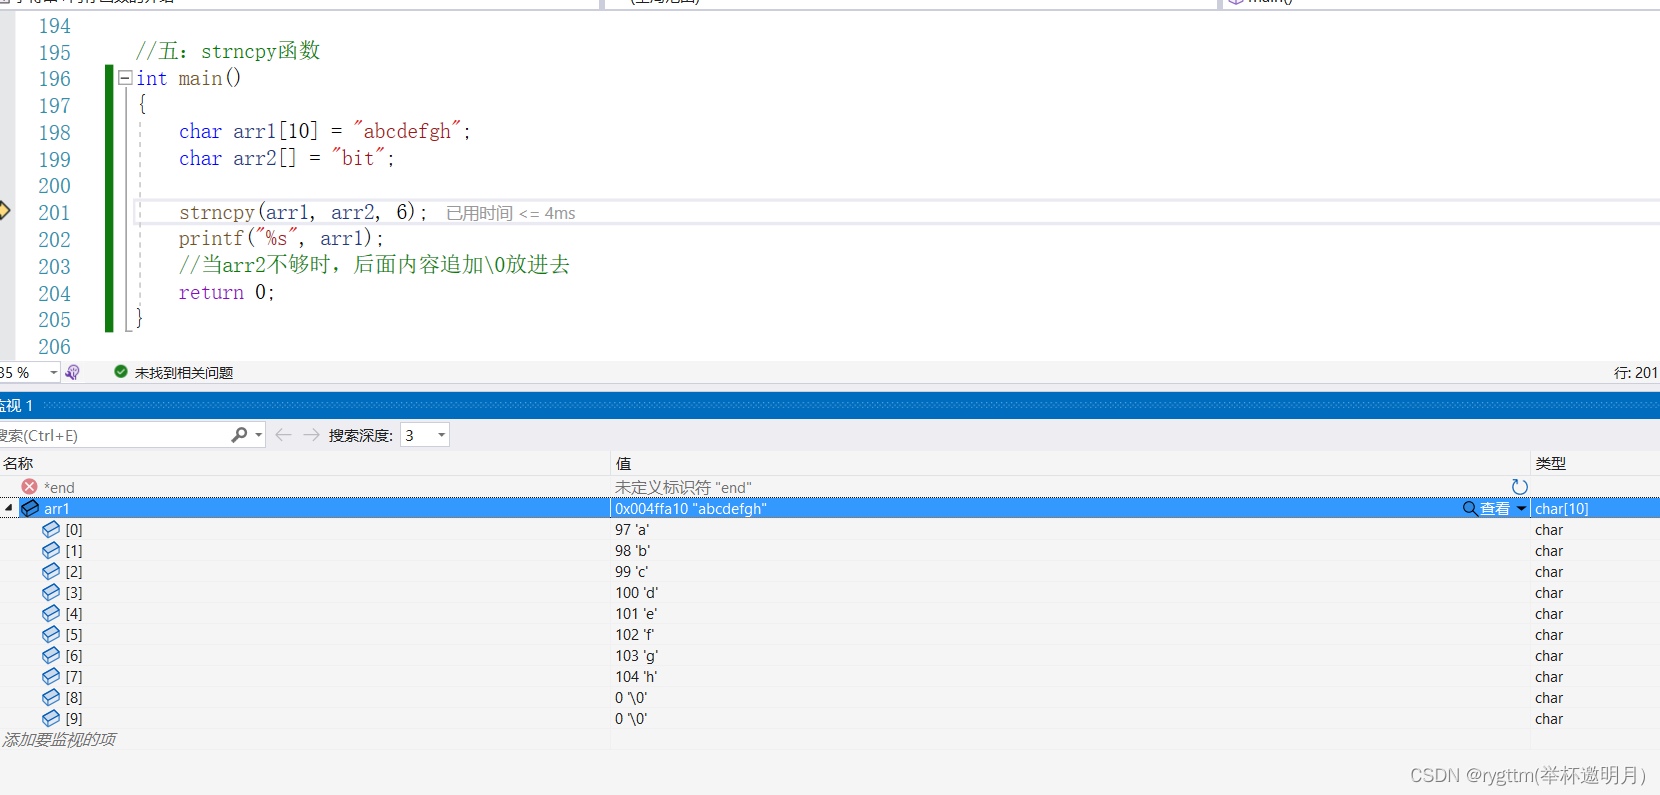The image size is (1660, 795).
Task: Open the search options dropdown arrow
Action: click(259, 435)
